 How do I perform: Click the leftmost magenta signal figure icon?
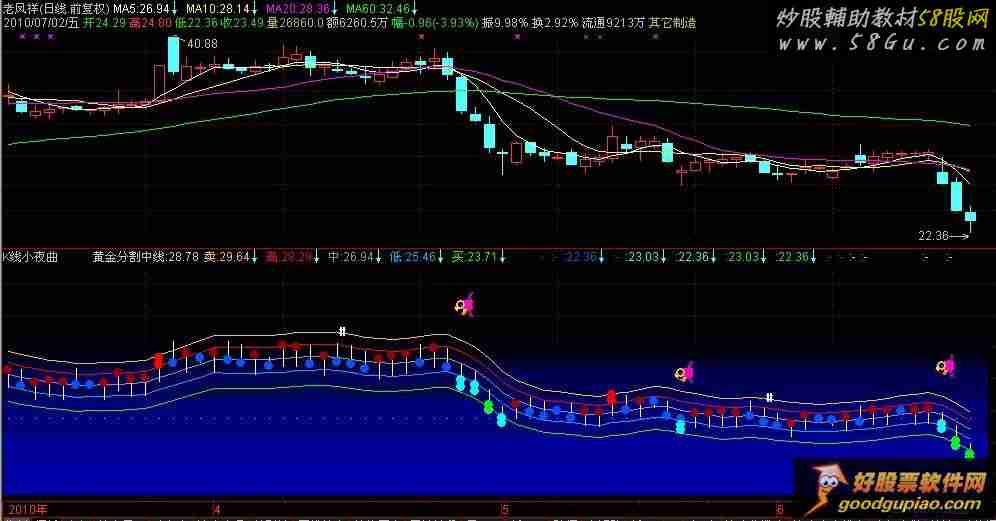[x=465, y=304]
